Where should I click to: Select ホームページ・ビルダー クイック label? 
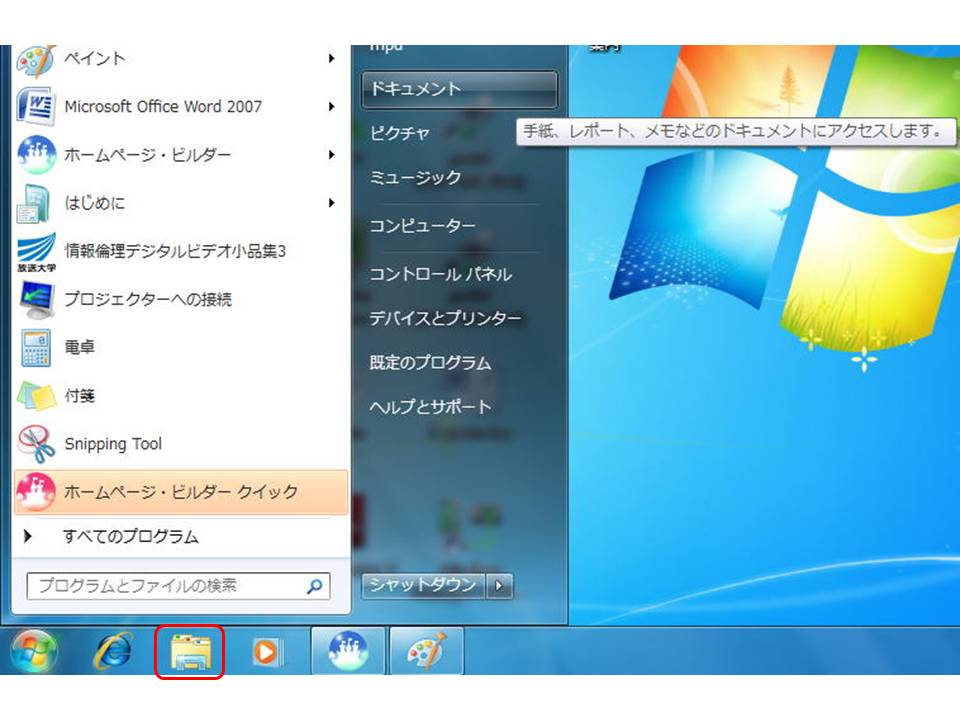pyautogui.click(x=181, y=492)
